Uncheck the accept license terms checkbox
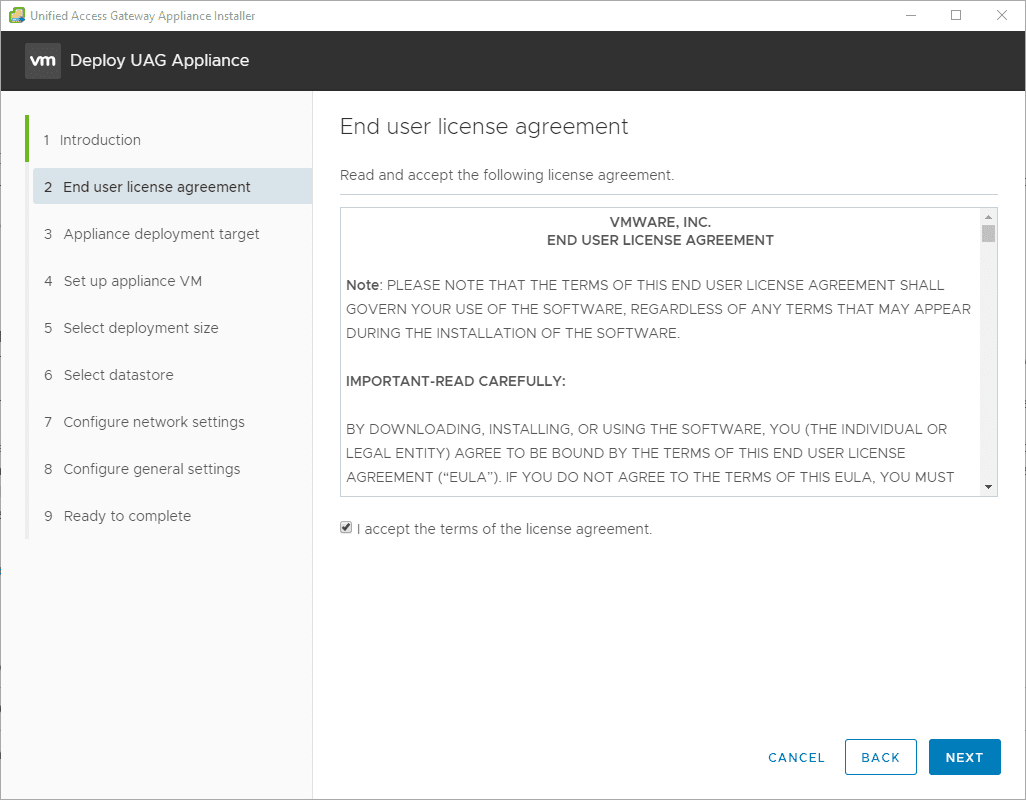The image size is (1026, 800). (x=346, y=528)
